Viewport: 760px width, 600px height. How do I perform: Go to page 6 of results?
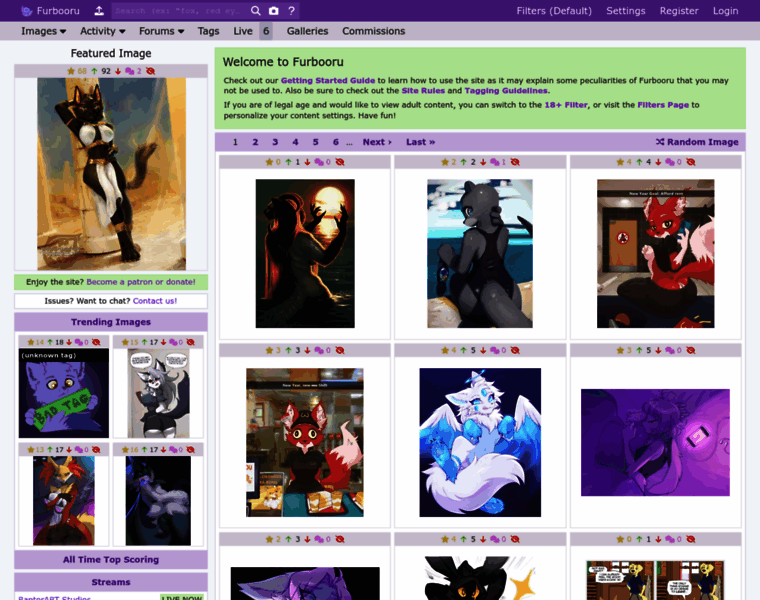pos(335,142)
